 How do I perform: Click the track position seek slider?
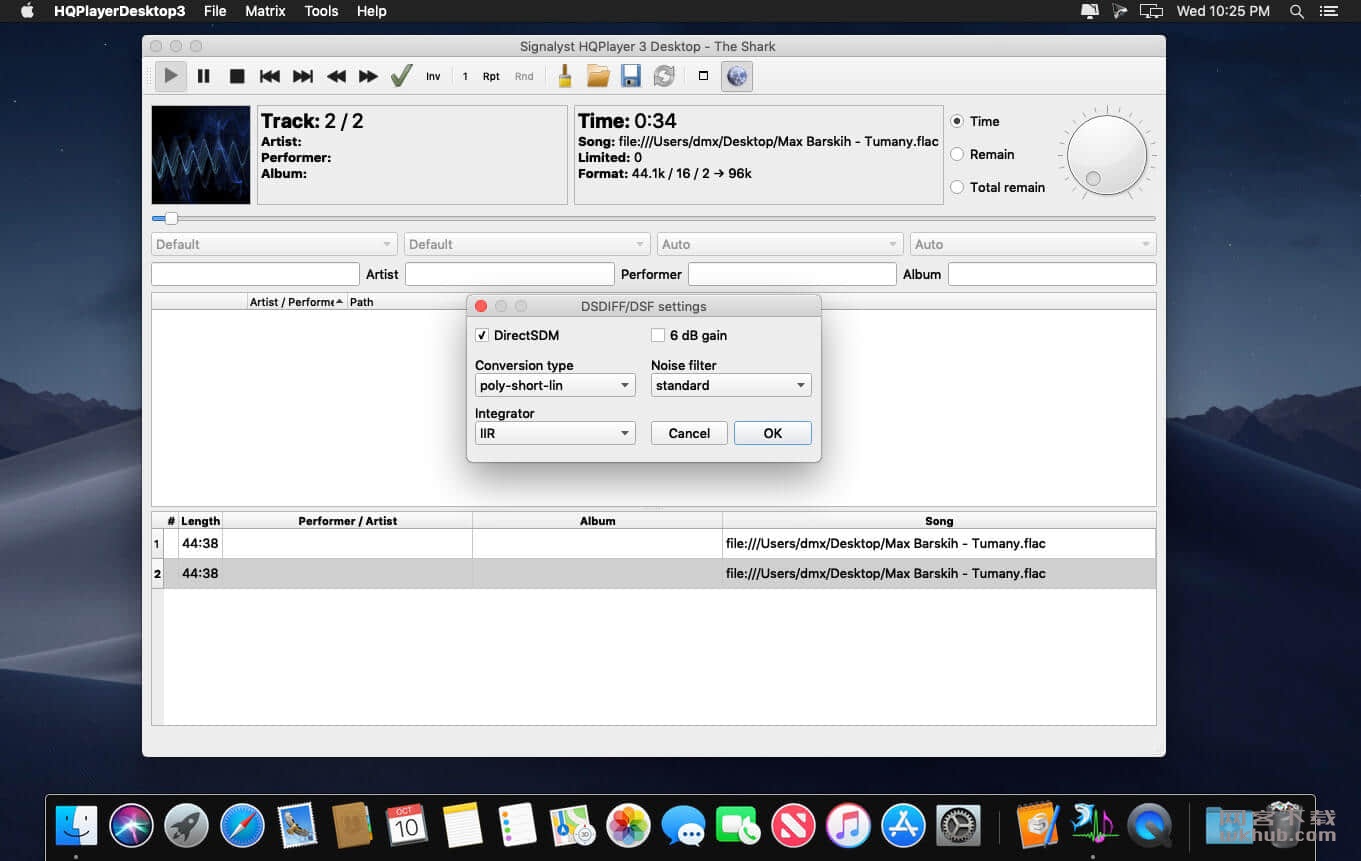[653, 218]
